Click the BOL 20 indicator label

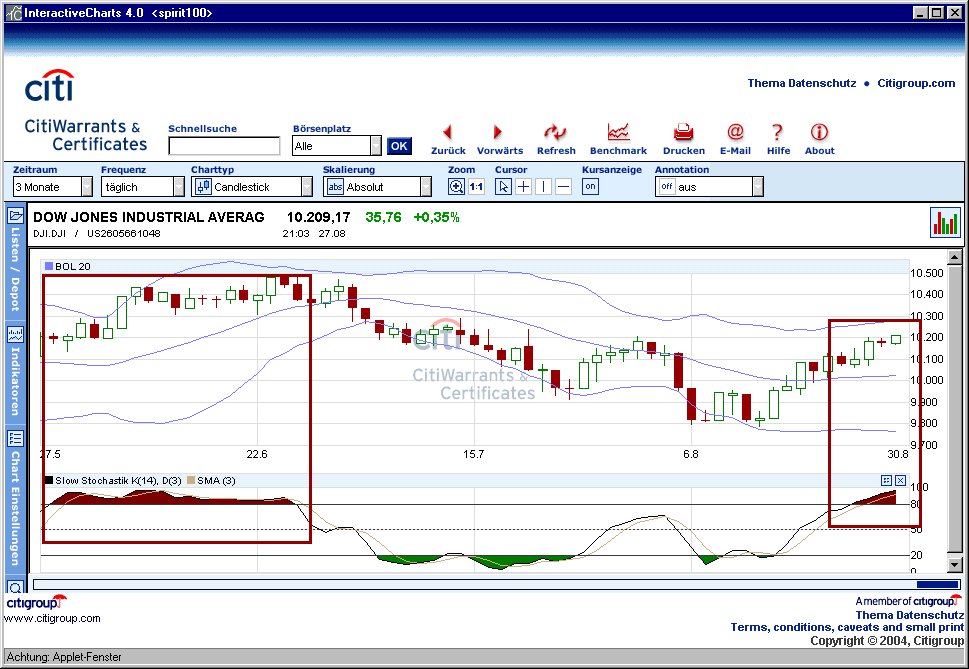pyautogui.click(x=72, y=266)
